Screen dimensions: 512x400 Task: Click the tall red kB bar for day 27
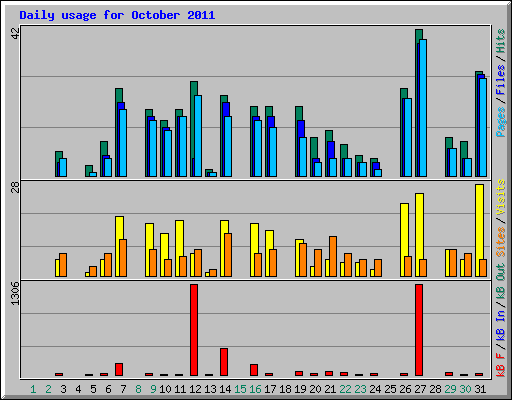(419, 330)
